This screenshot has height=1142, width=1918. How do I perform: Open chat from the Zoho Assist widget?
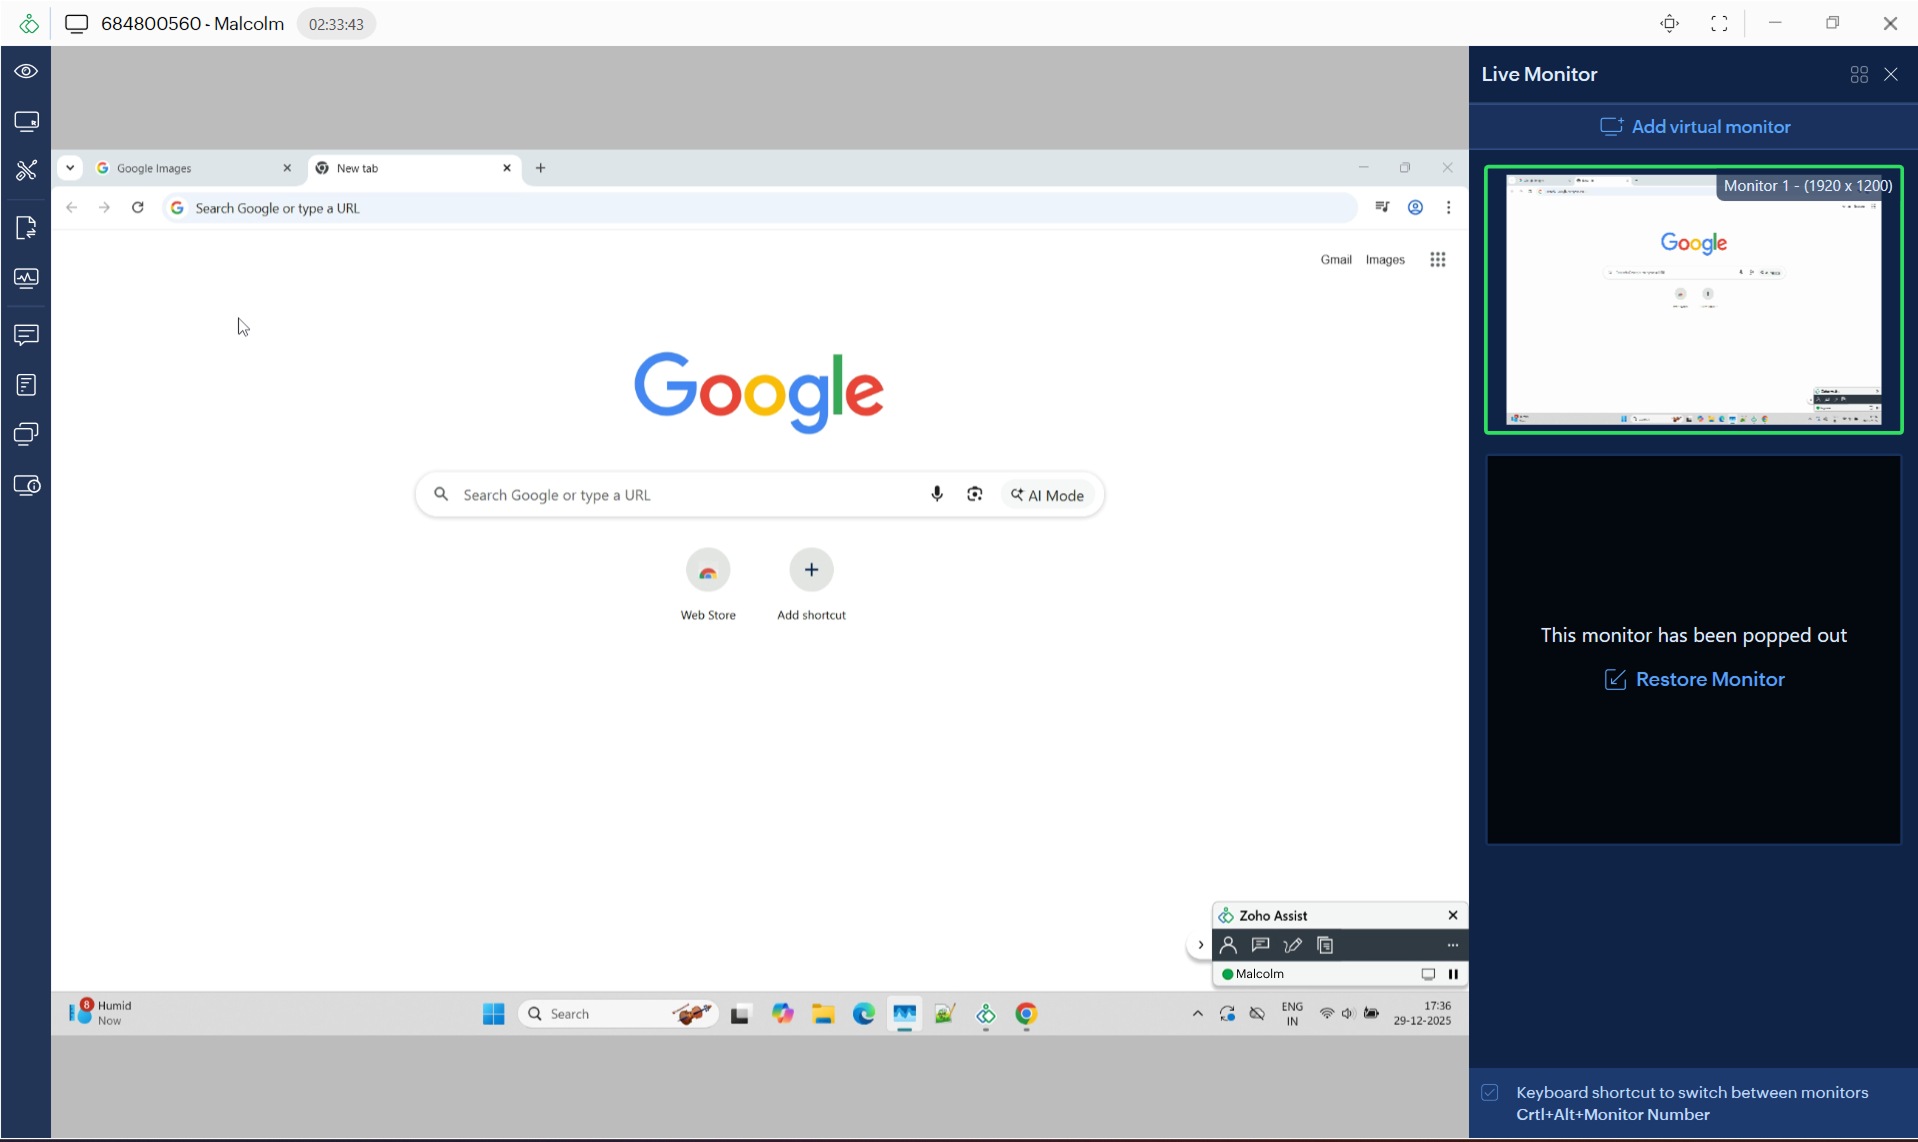click(1261, 945)
